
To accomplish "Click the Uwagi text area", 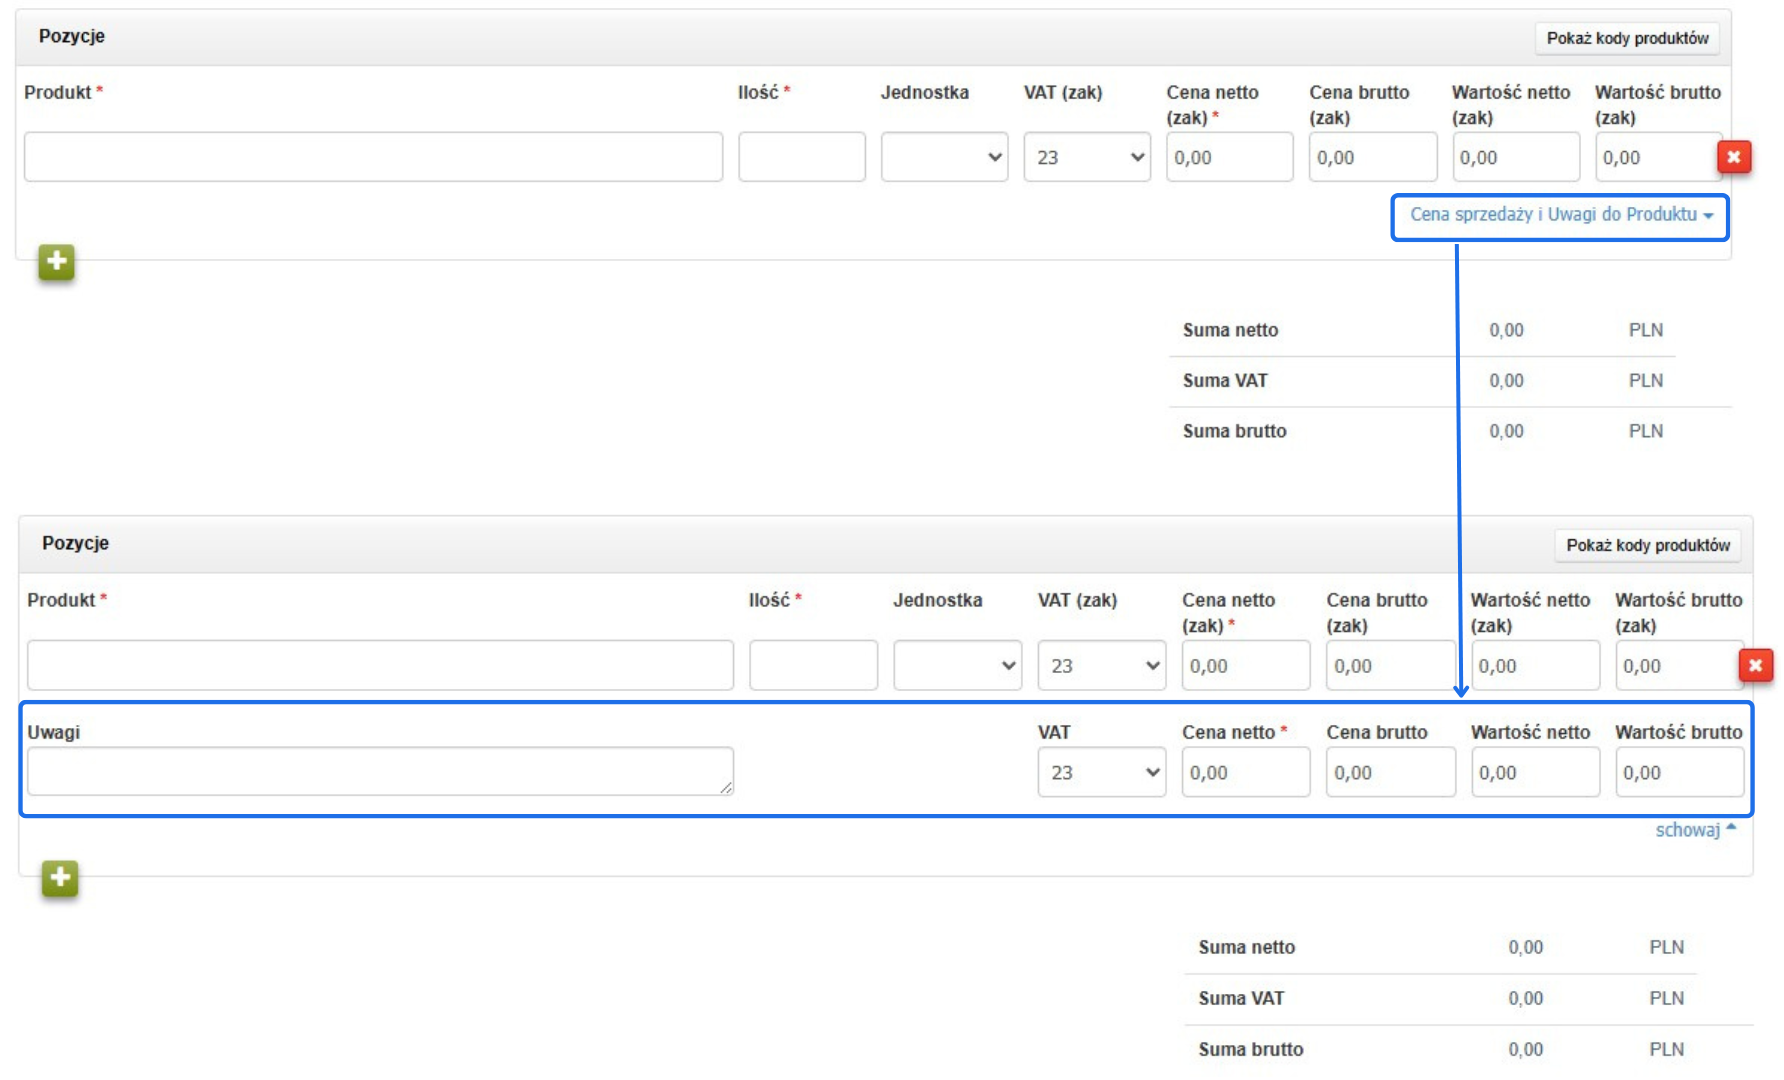I will tap(380, 772).
